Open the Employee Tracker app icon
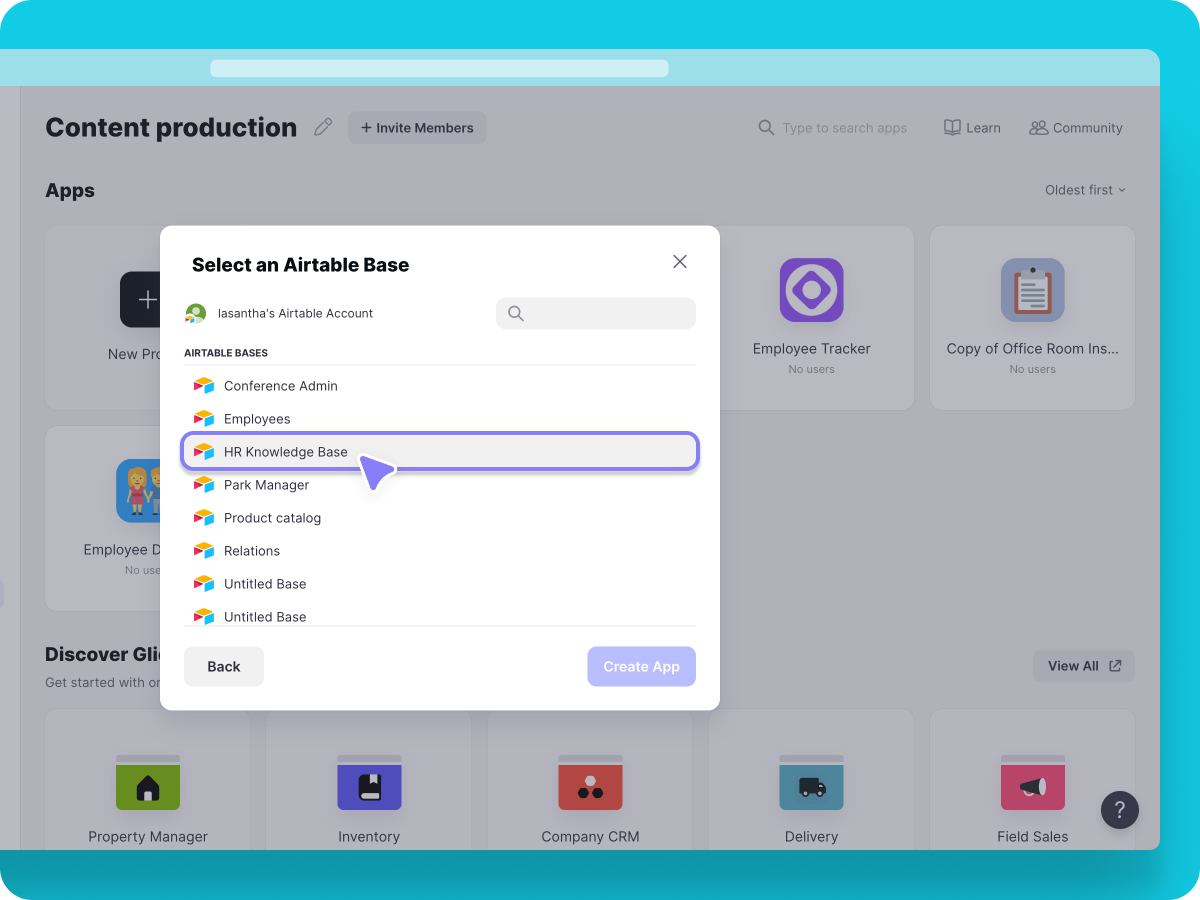Viewport: 1200px width, 900px height. (812, 290)
